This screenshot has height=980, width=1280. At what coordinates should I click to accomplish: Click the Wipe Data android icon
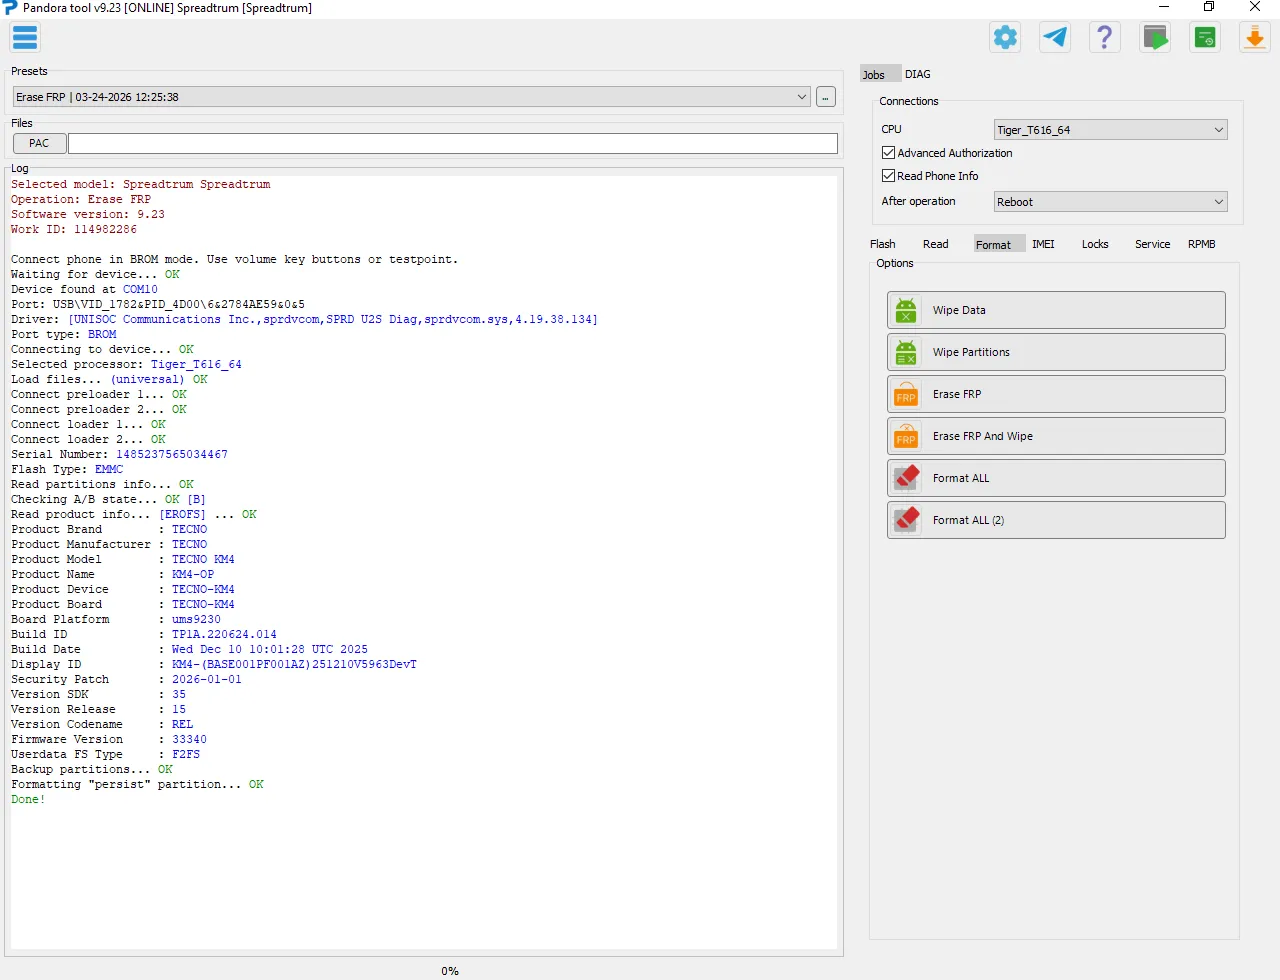click(x=906, y=311)
